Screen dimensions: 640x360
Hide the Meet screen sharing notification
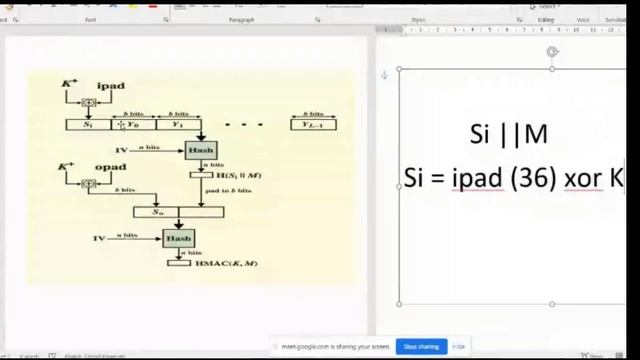[x=459, y=347]
